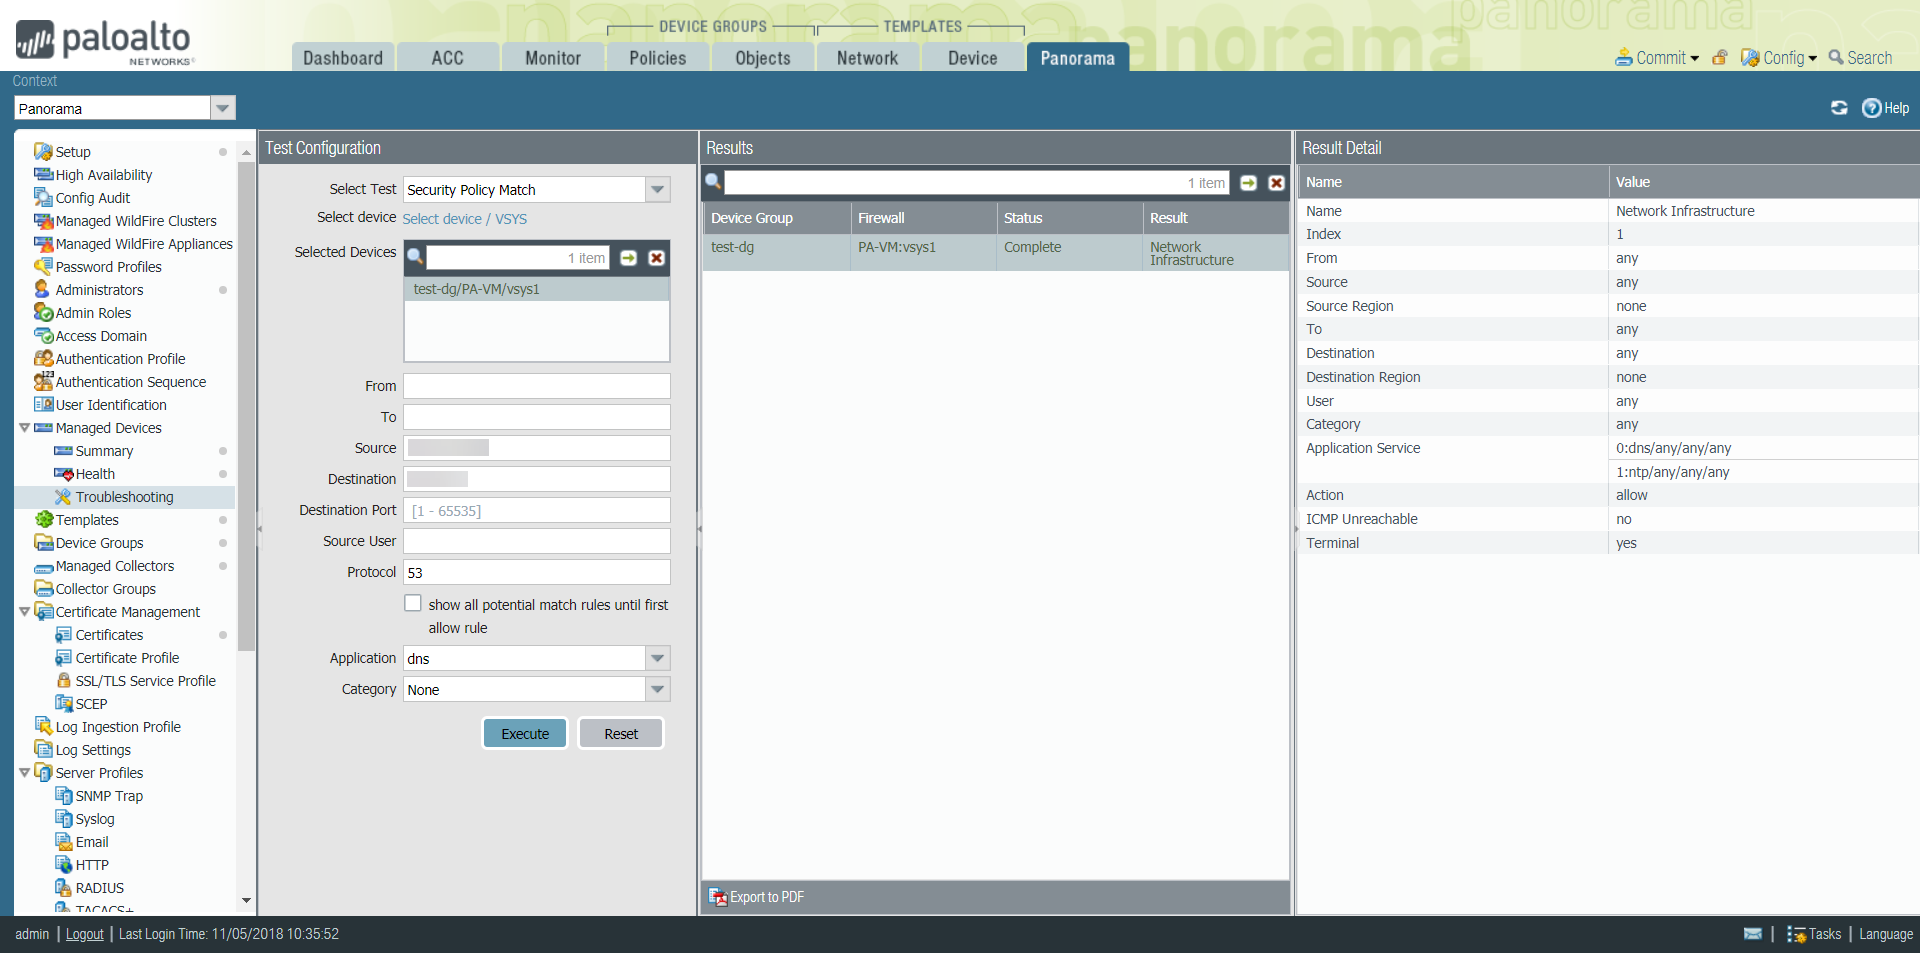Click the Select device / VSYS link
The height and width of the screenshot is (953, 1920).
[465, 219]
